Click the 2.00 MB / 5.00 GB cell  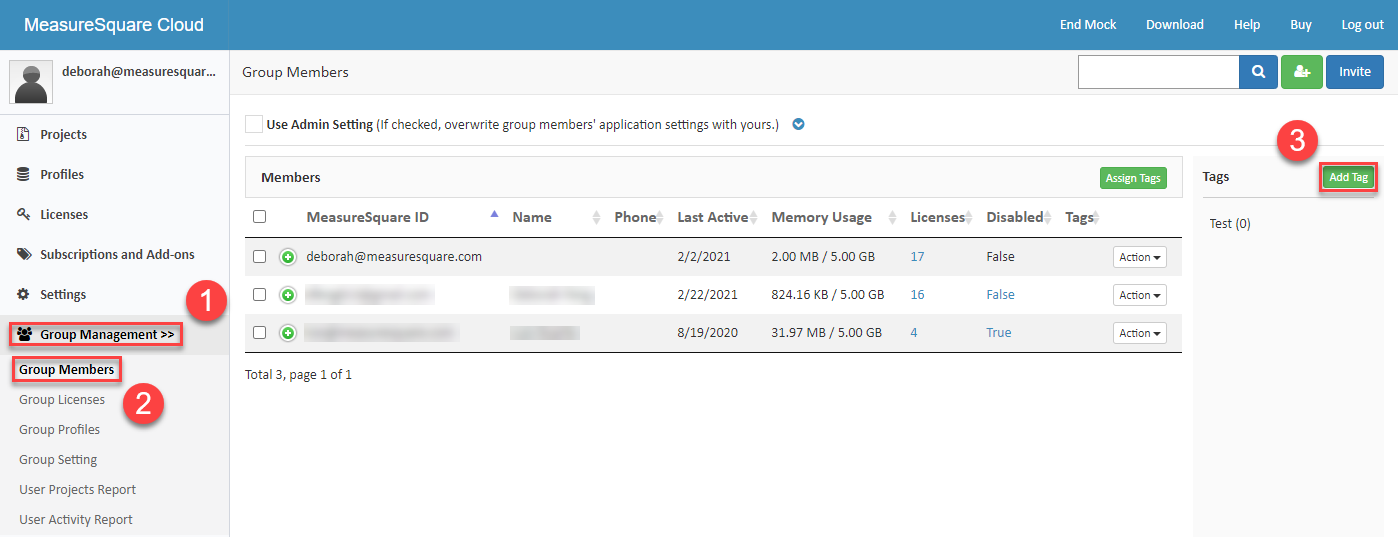pos(823,257)
